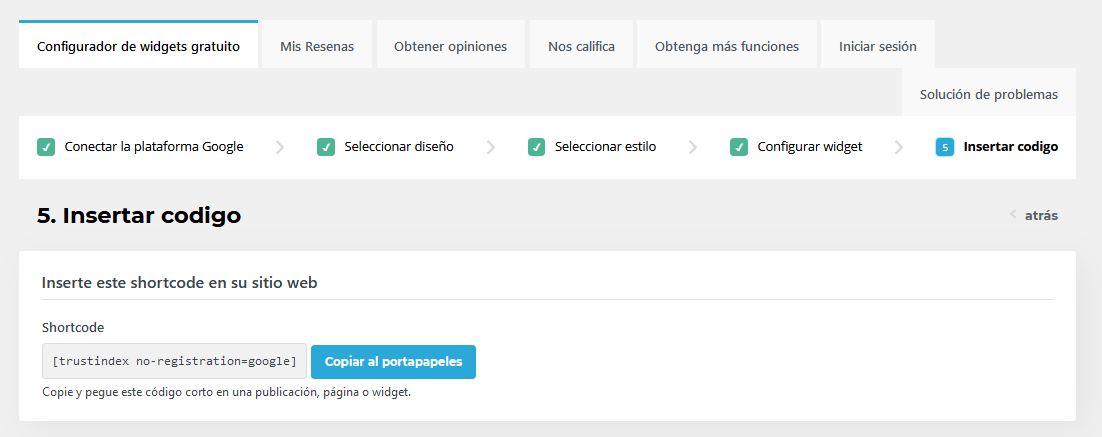Click the trustindex shortcode field
This screenshot has width=1102, height=437.
174,361
